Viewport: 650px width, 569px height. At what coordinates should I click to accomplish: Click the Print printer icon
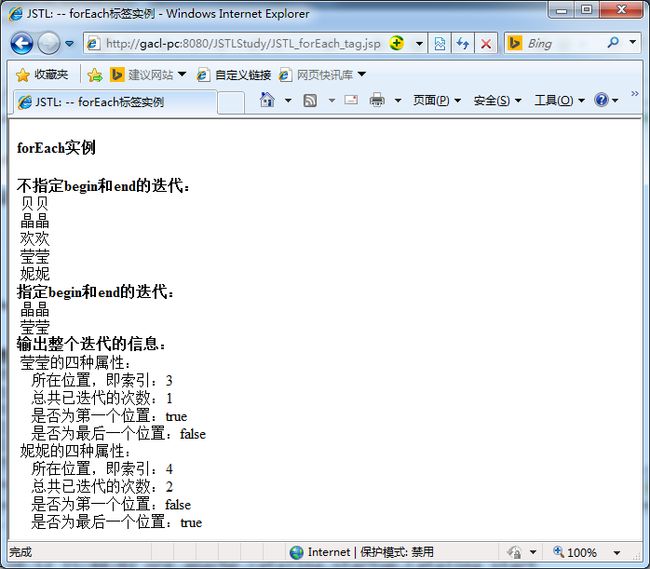377,100
